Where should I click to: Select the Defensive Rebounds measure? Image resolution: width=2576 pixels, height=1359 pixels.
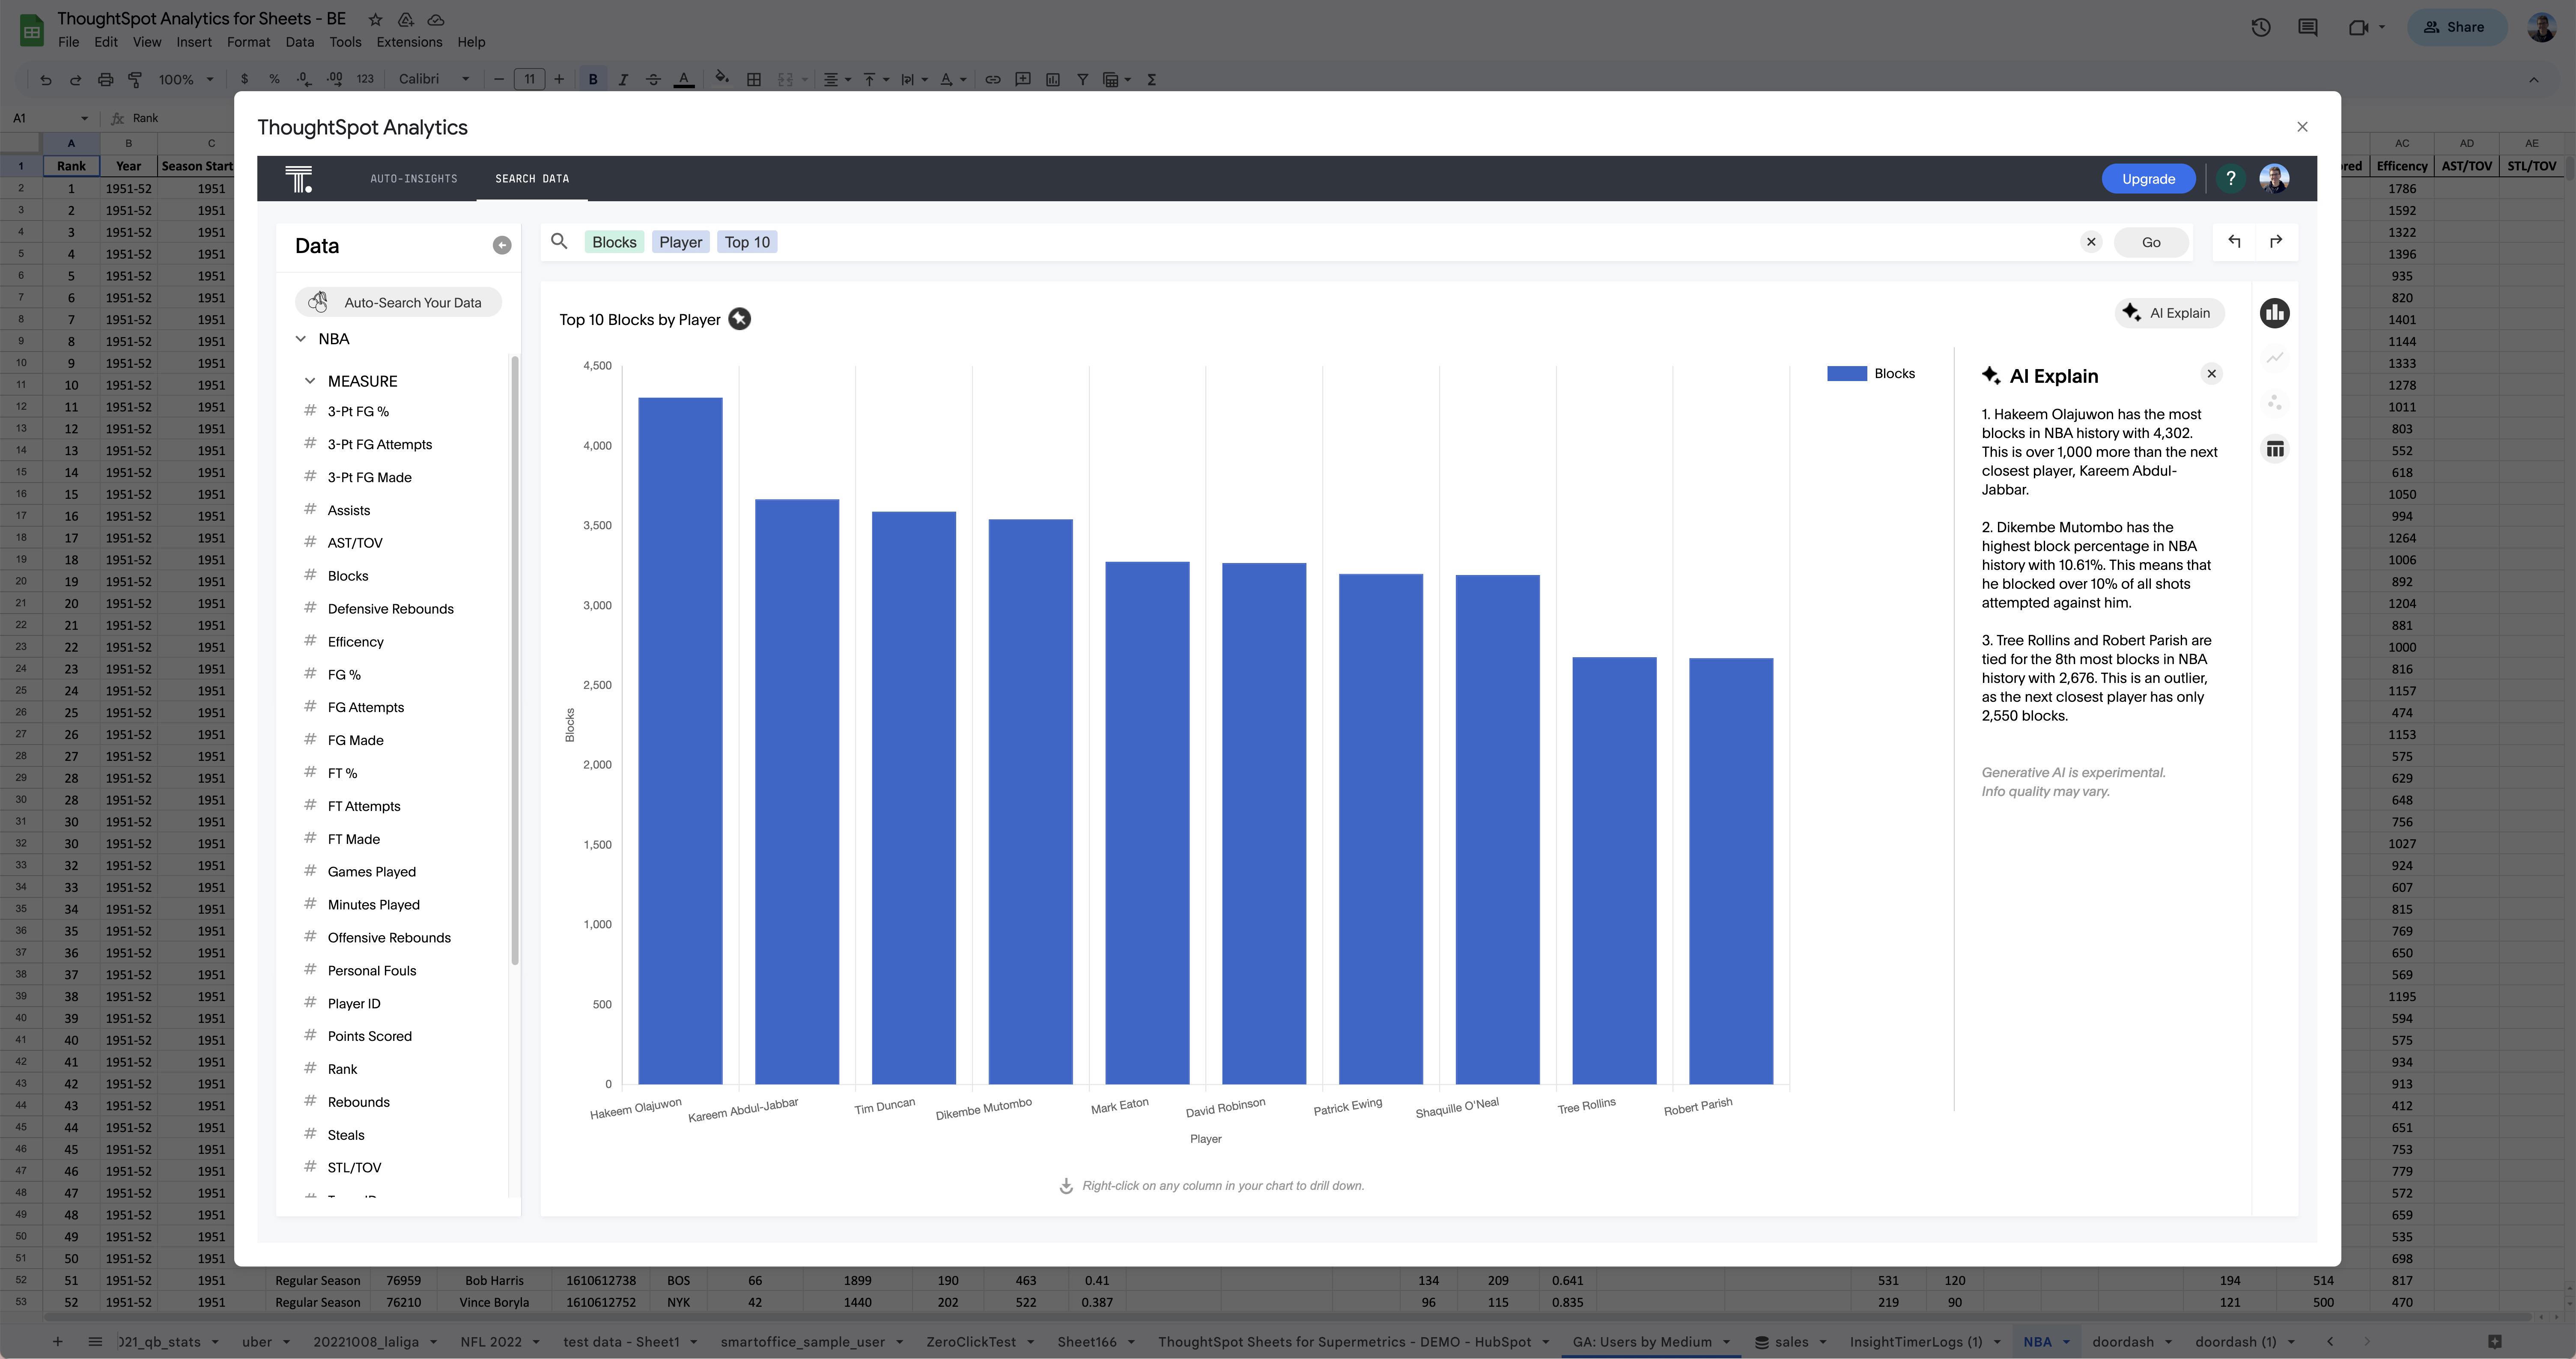390,609
